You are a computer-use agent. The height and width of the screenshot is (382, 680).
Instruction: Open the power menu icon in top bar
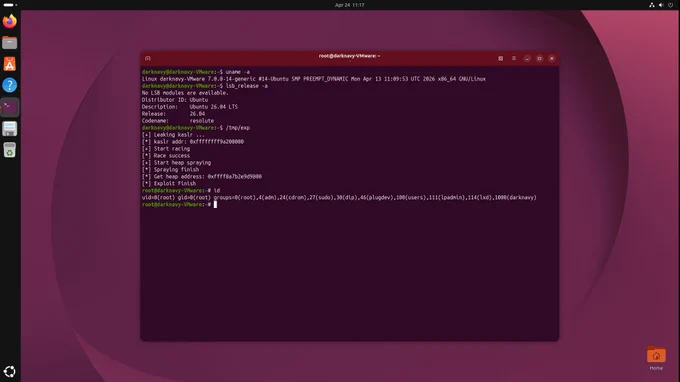click(x=670, y=5)
